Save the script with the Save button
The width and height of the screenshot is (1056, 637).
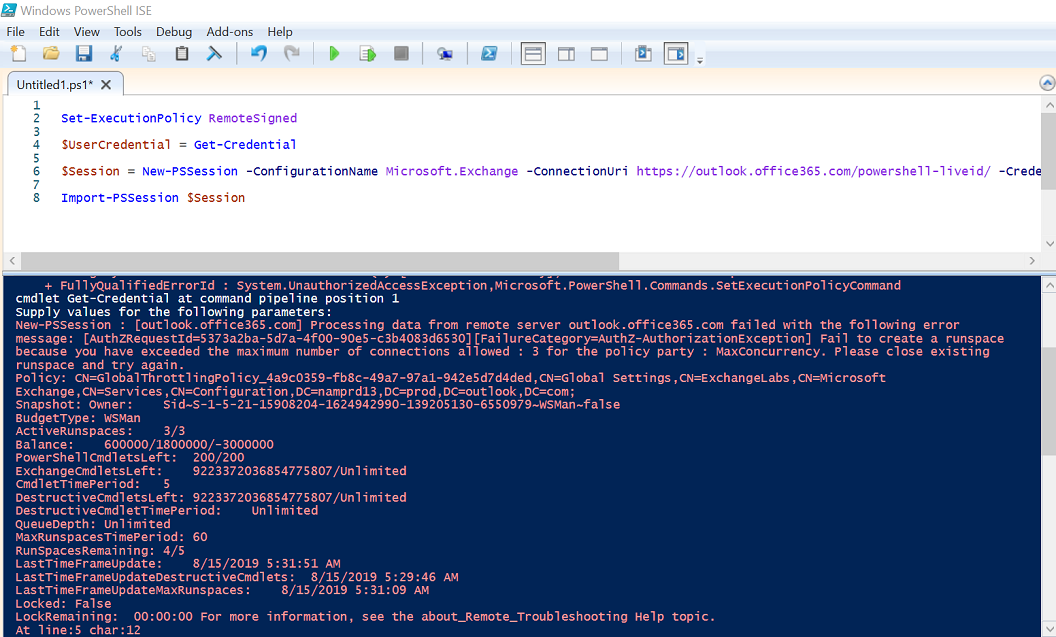pos(84,53)
